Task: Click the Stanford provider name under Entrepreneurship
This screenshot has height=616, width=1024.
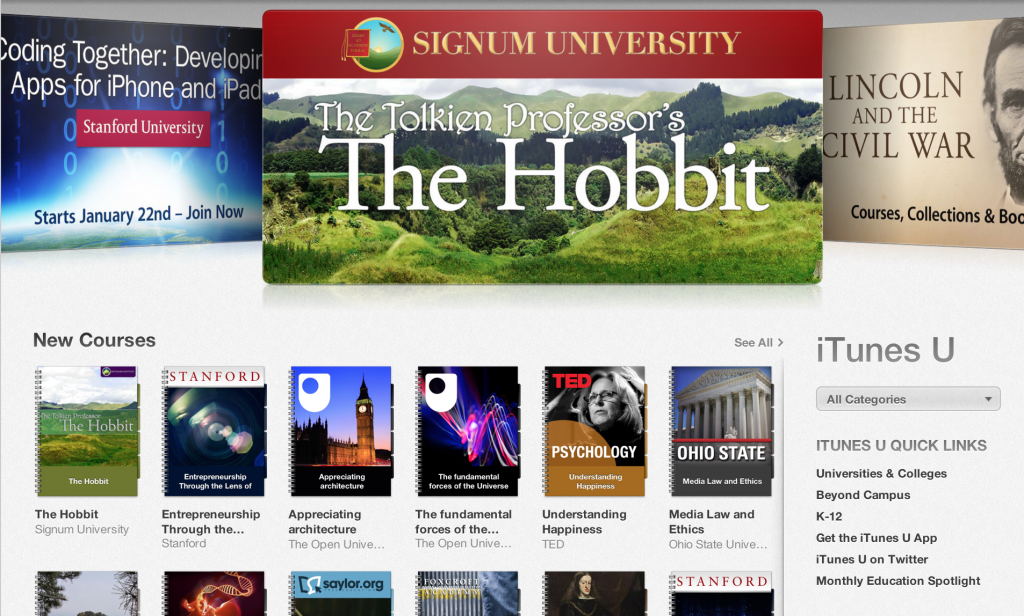Action: tap(184, 543)
